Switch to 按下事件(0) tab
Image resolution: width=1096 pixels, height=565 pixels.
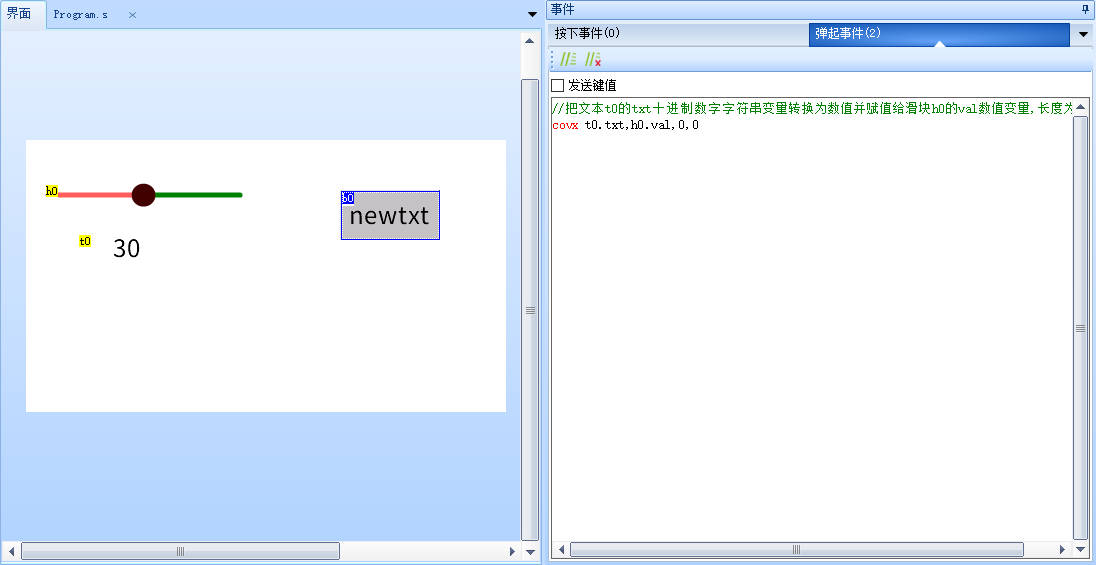coord(588,34)
